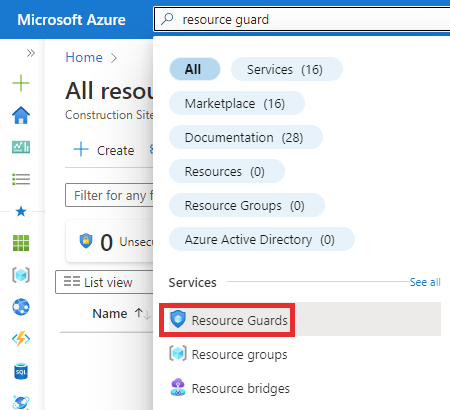This screenshot has width=450, height=410.
Task: Click the Name column sort arrows
Action: click(143, 314)
